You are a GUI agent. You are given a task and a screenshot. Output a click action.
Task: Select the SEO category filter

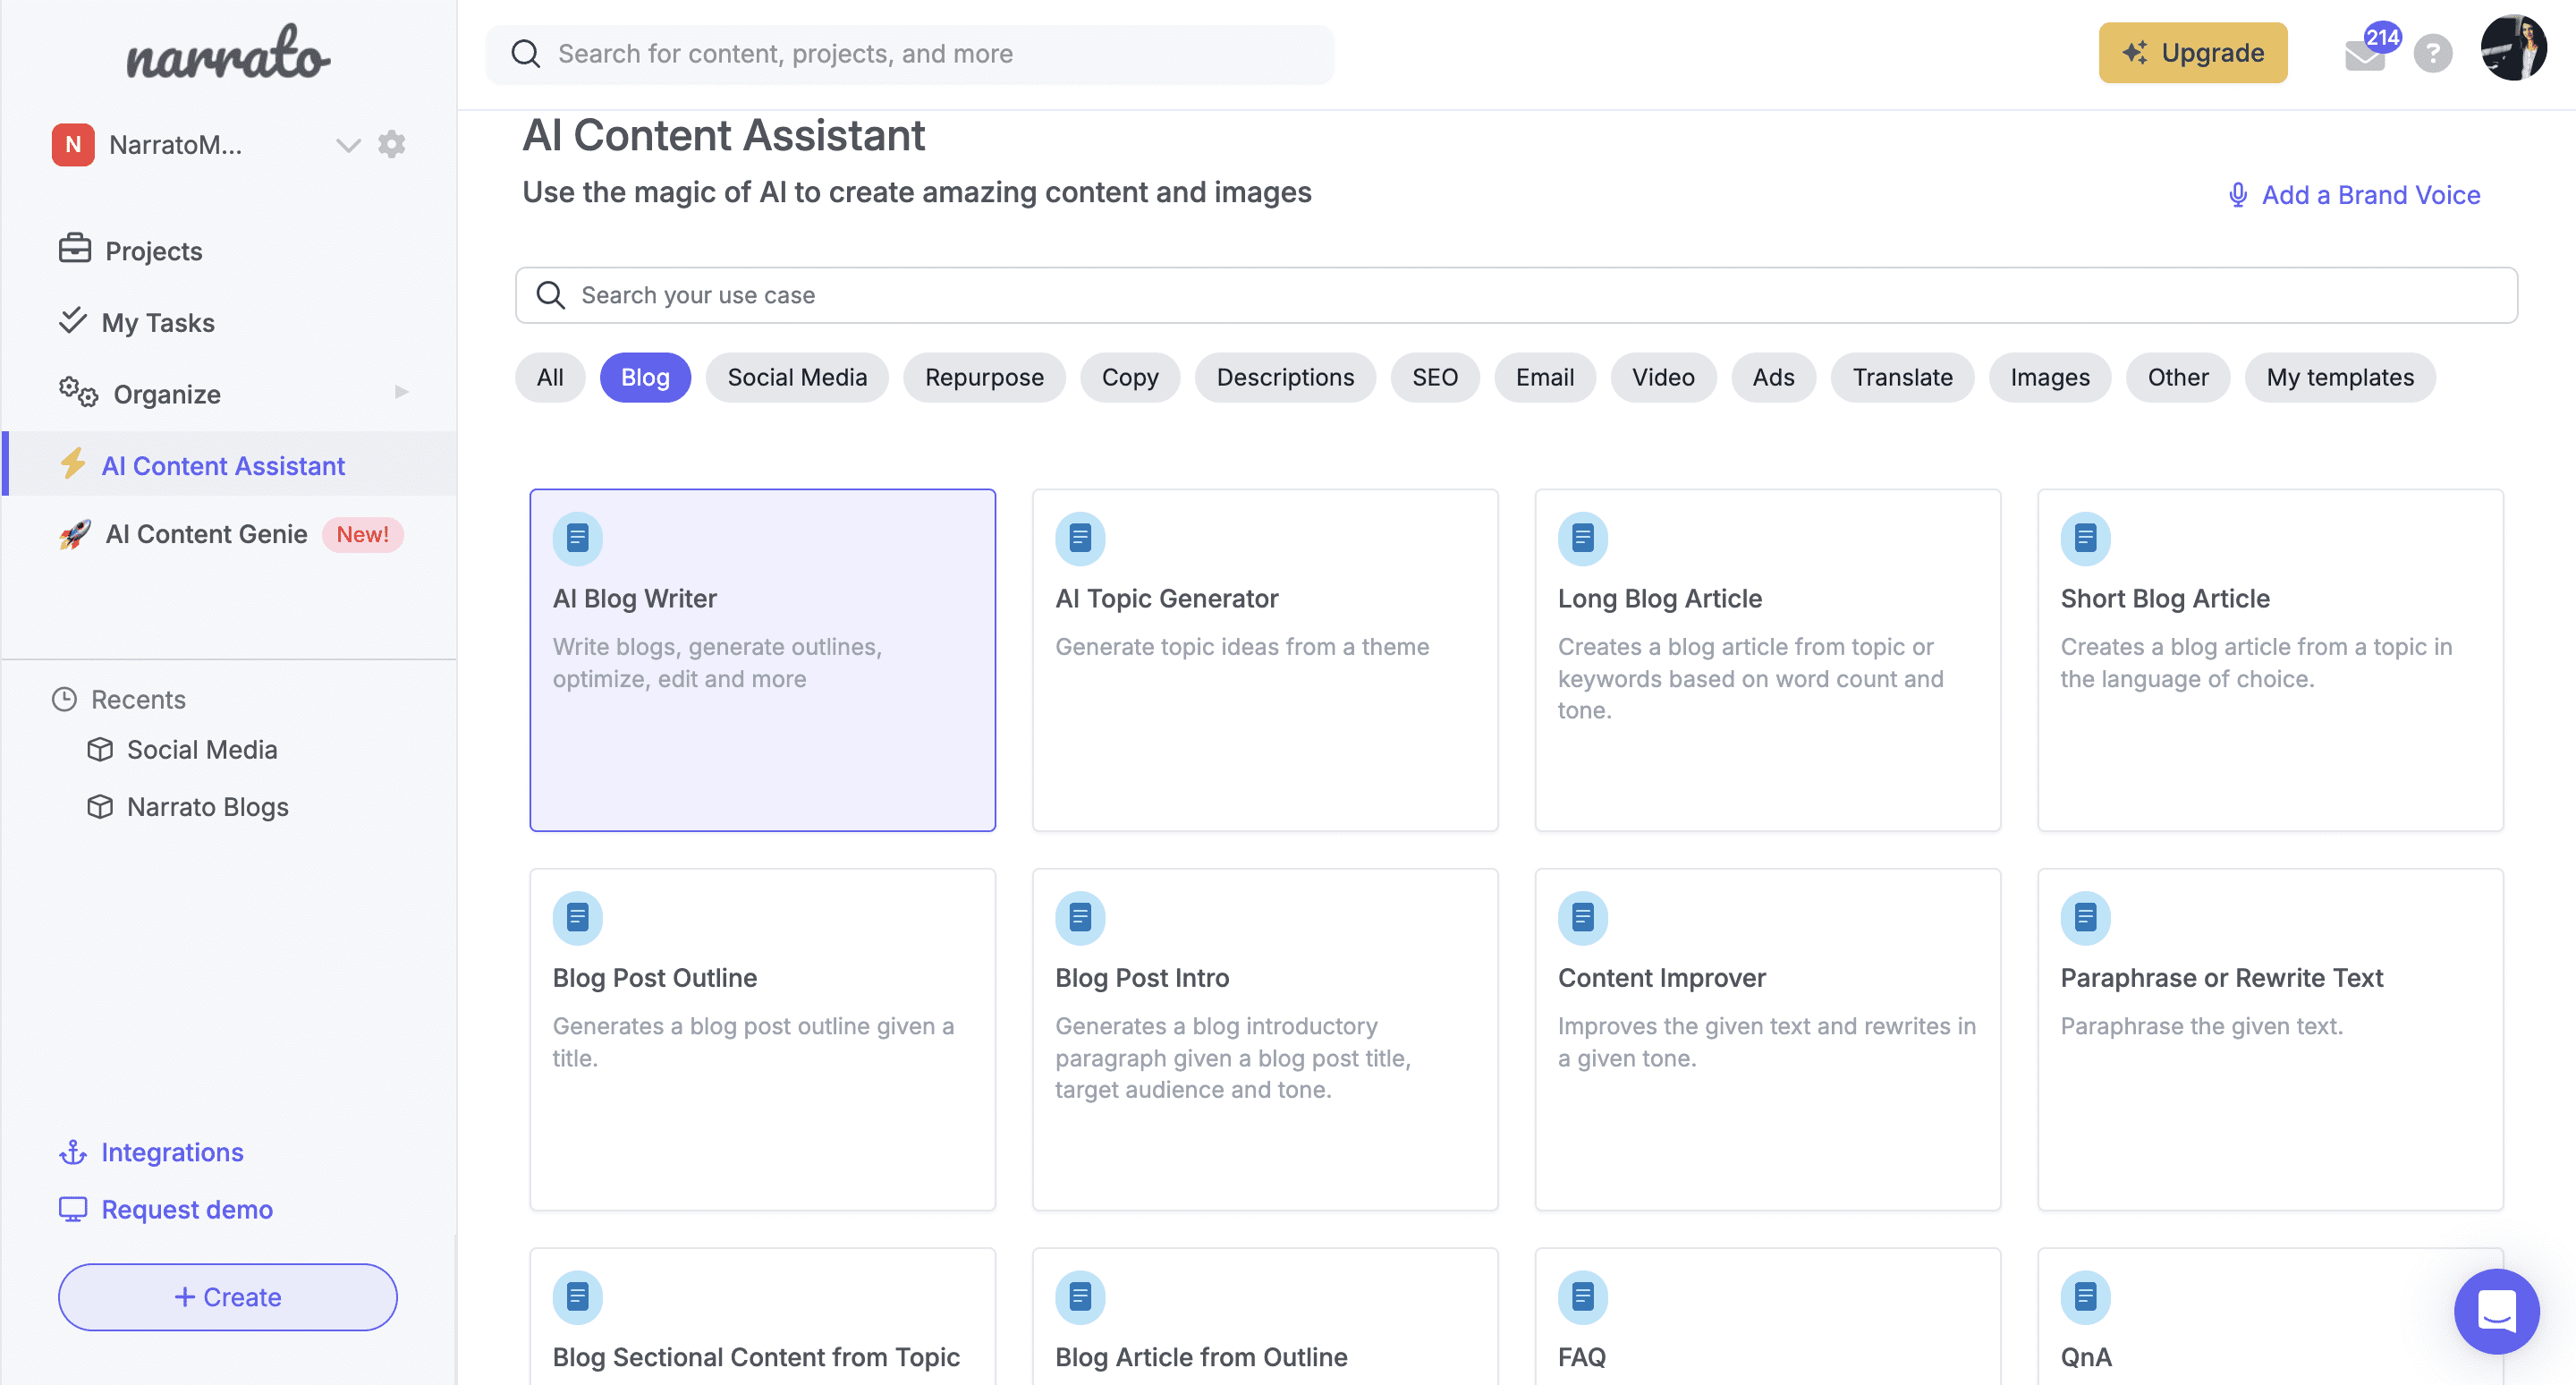click(1435, 377)
